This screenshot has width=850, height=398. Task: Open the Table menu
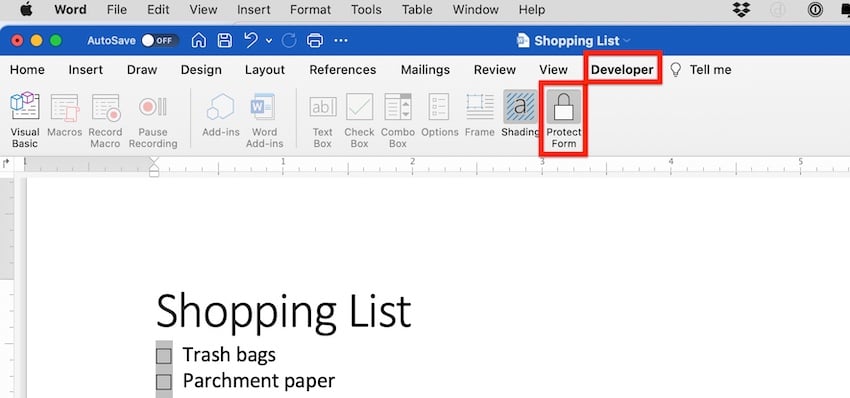(417, 10)
